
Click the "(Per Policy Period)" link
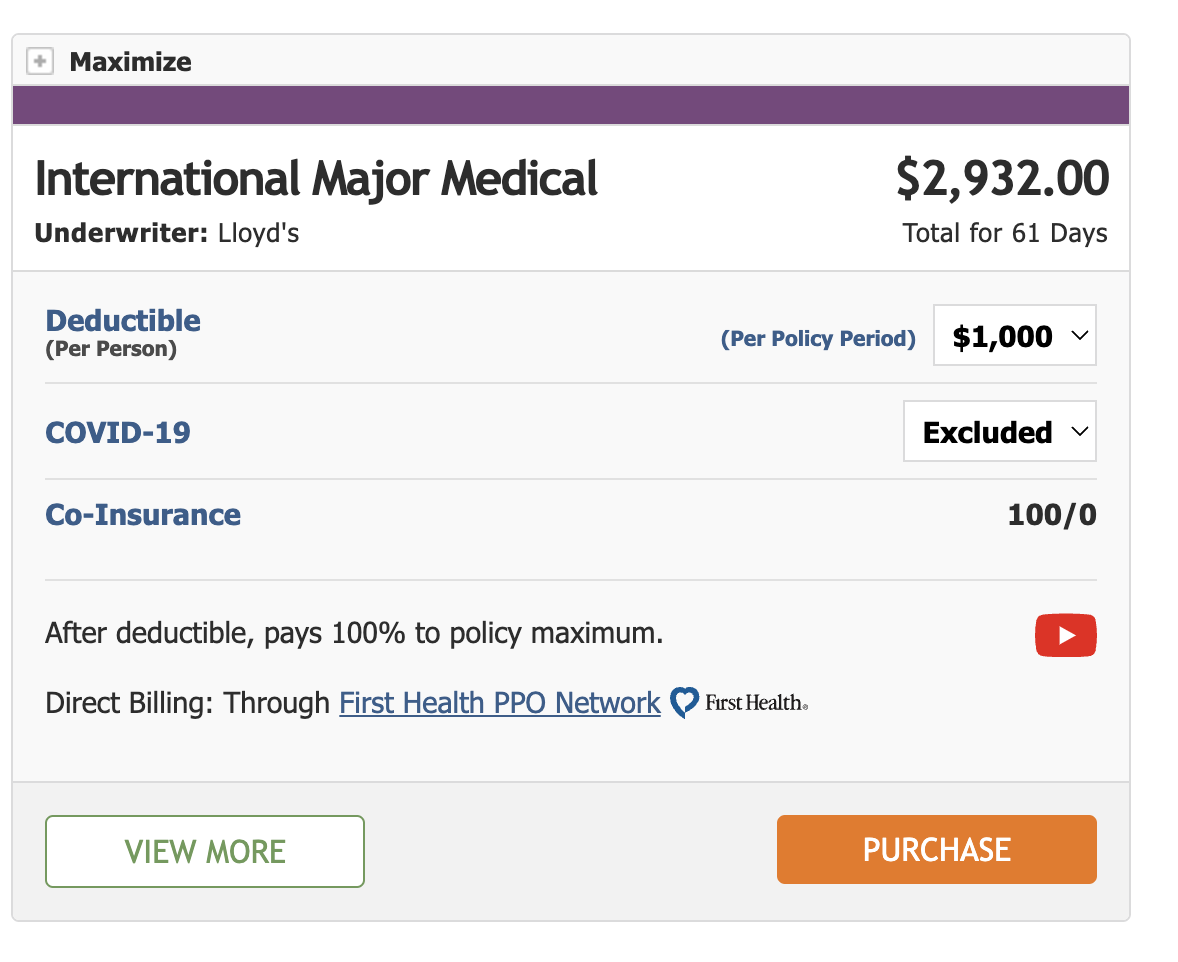click(x=818, y=339)
